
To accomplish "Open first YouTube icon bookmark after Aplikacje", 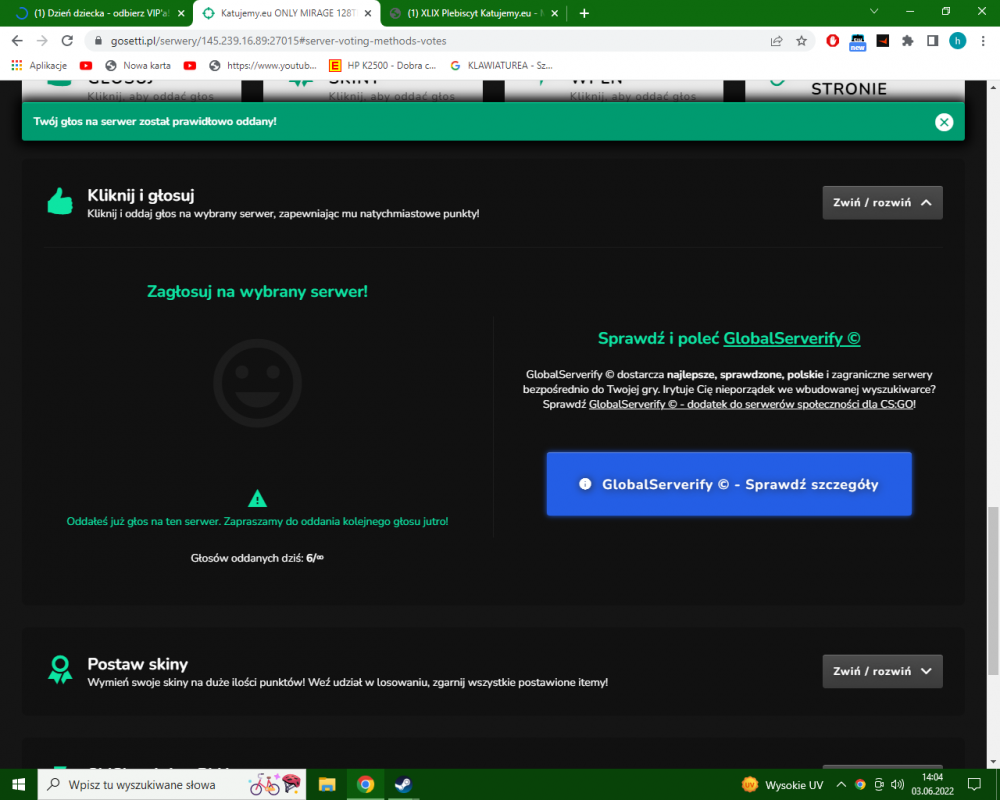I will pos(85,66).
